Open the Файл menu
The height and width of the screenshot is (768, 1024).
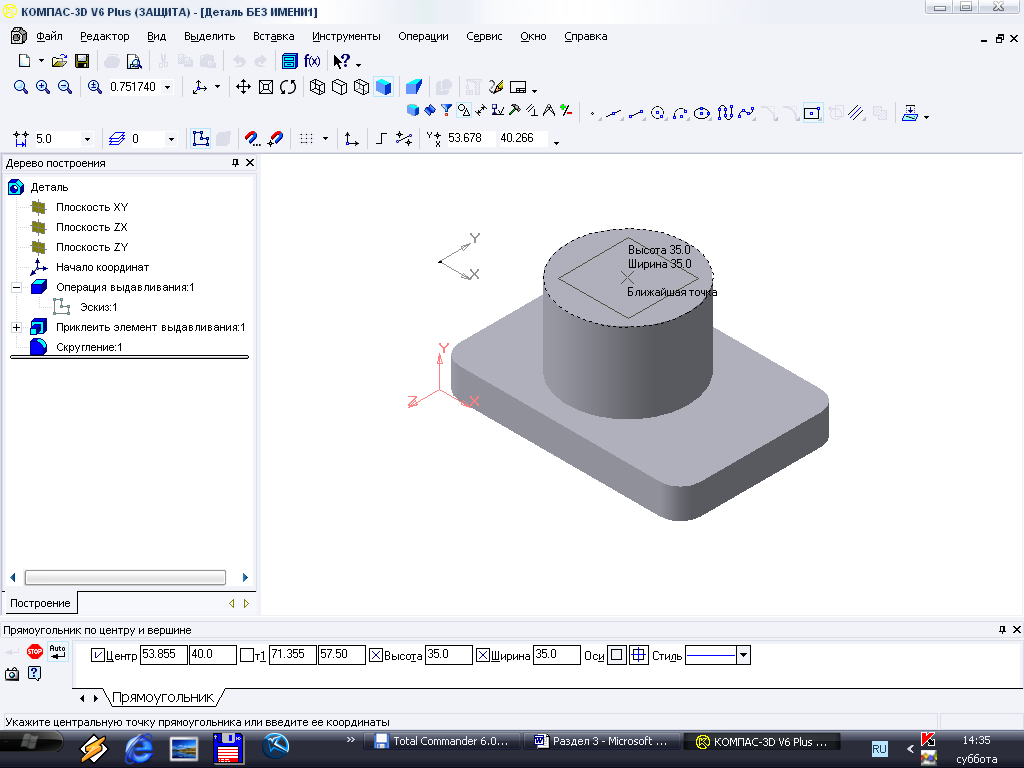tap(49, 37)
